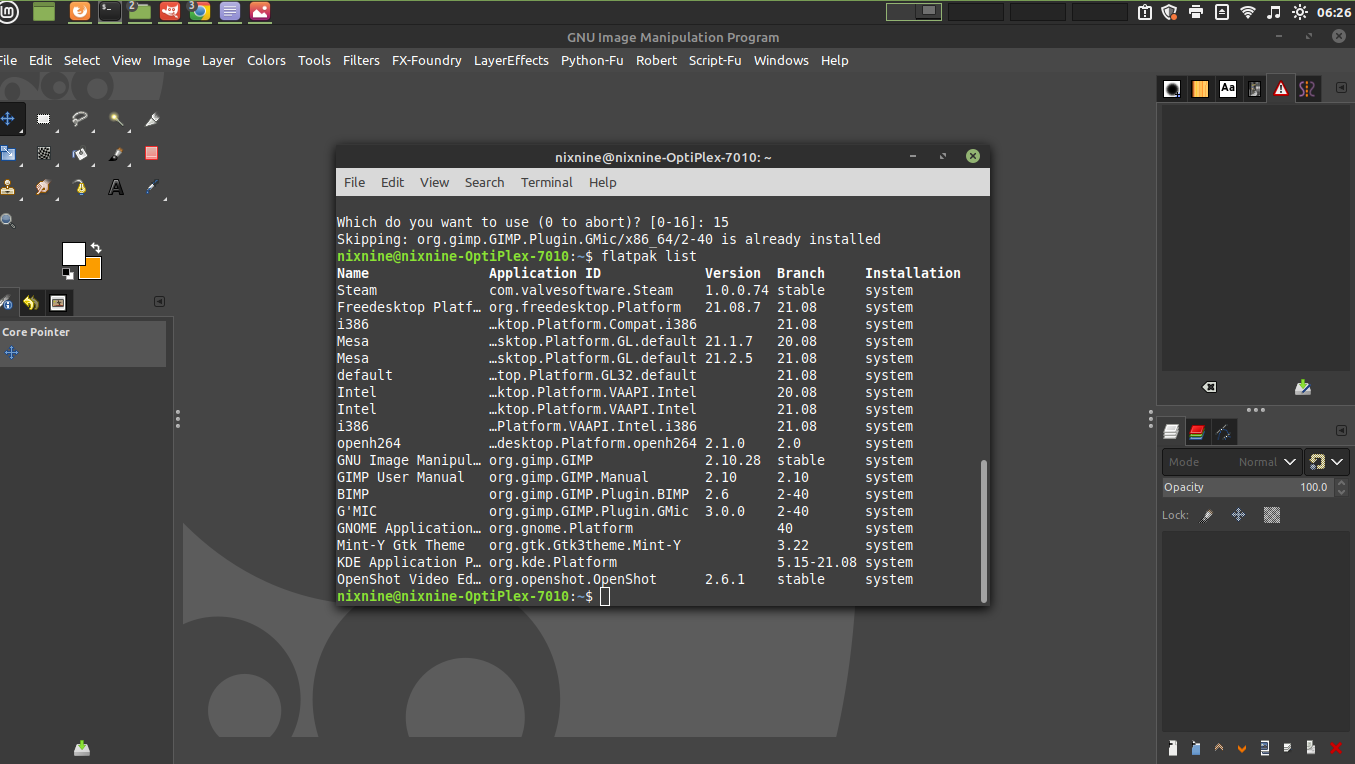Open left dock tab configuration menu
The height and width of the screenshot is (764, 1355).
click(159, 302)
